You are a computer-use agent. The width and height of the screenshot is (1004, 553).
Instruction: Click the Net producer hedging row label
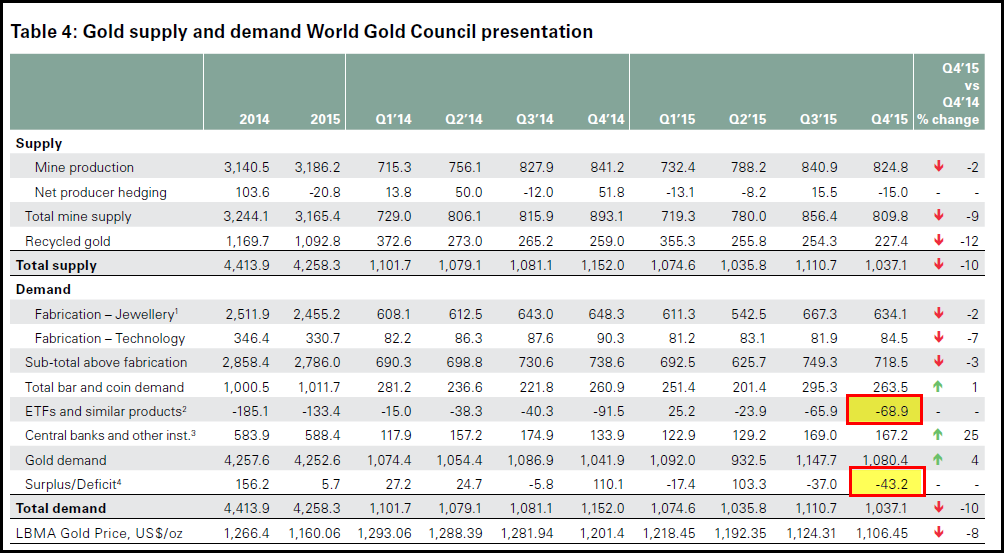pyautogui.click(x=100, y=192)
